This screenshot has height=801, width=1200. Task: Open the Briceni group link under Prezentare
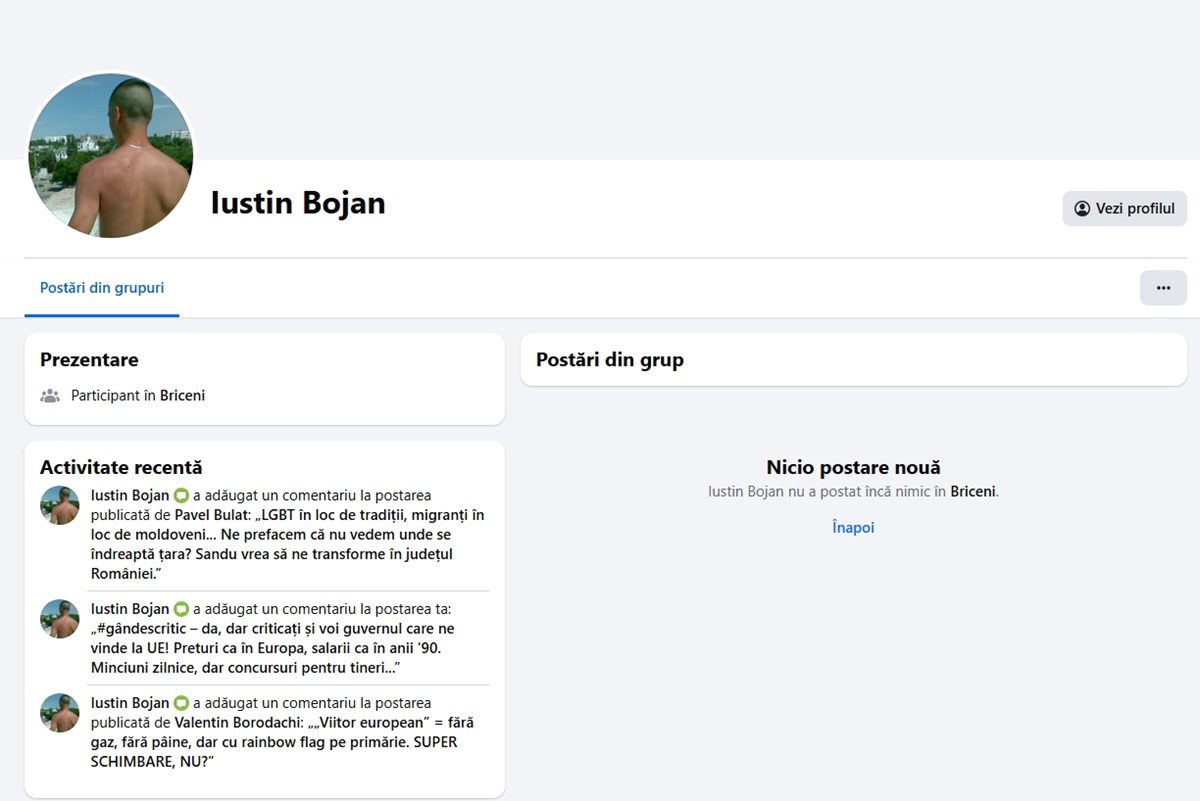click(x=182, y=396)
